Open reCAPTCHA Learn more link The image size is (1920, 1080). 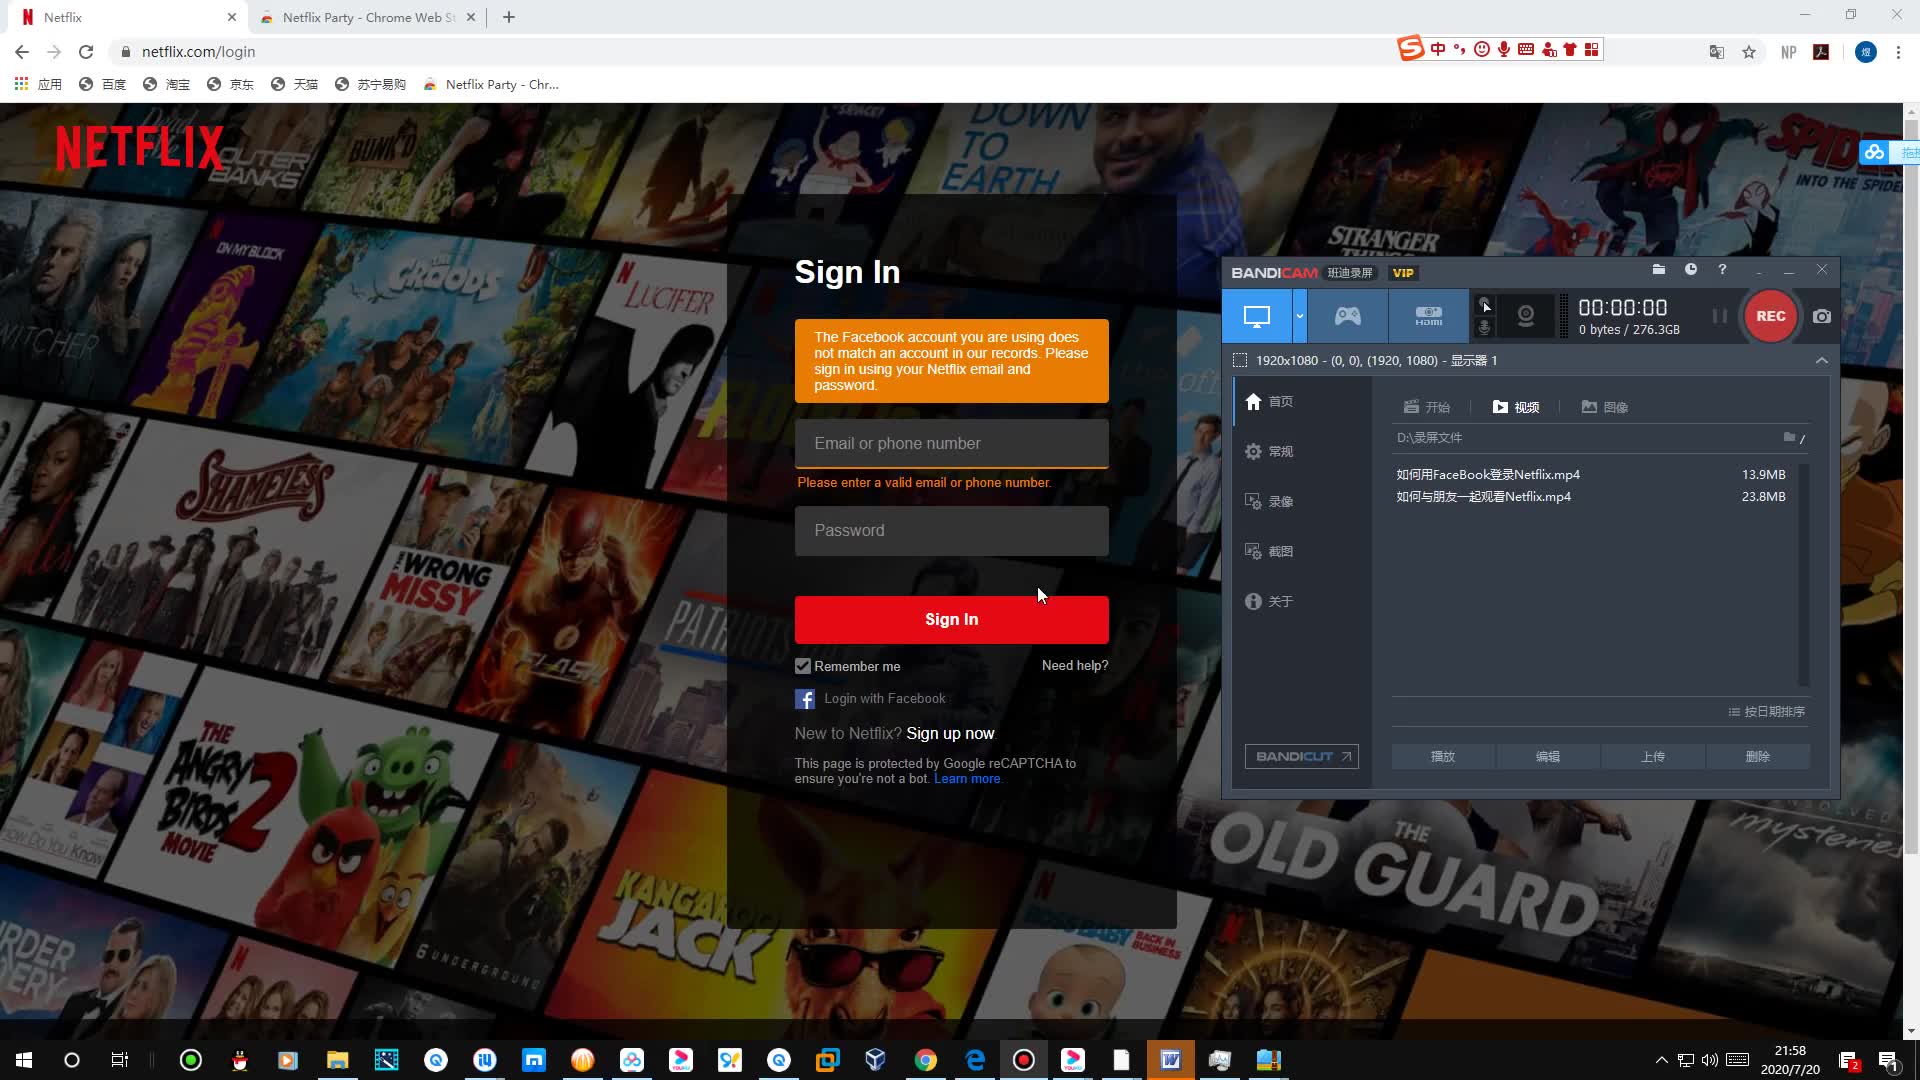tap(967, 778)
